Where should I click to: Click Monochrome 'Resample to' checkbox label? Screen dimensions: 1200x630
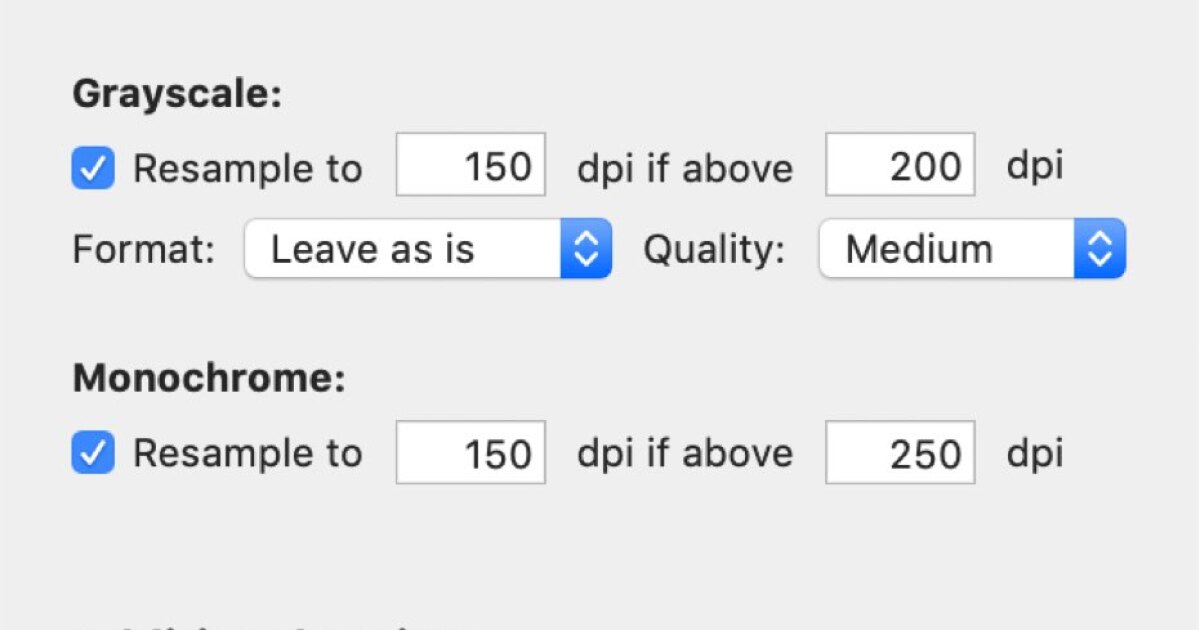pos(247,454)
